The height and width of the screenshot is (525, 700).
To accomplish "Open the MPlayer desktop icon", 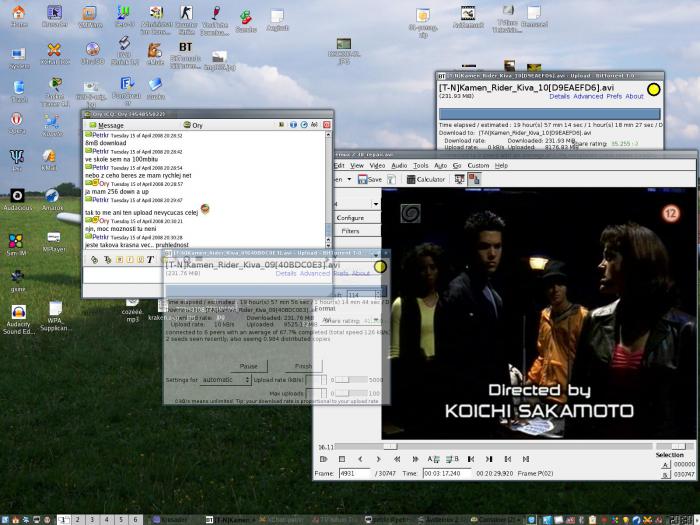I will click(54, 242).
